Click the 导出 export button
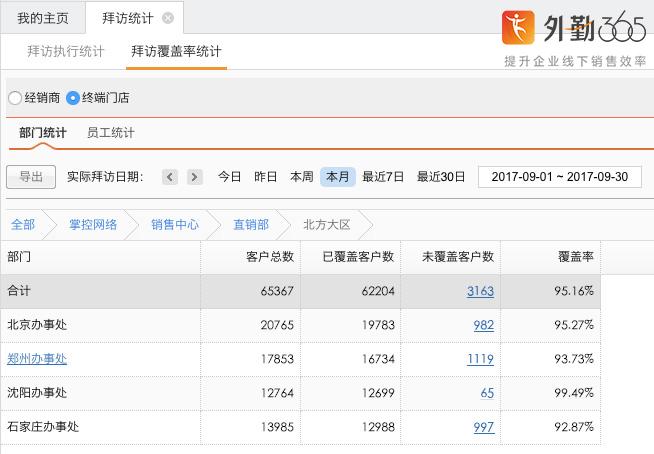The width and height of the screenshot is (654, 454). [x=31, y=177]
